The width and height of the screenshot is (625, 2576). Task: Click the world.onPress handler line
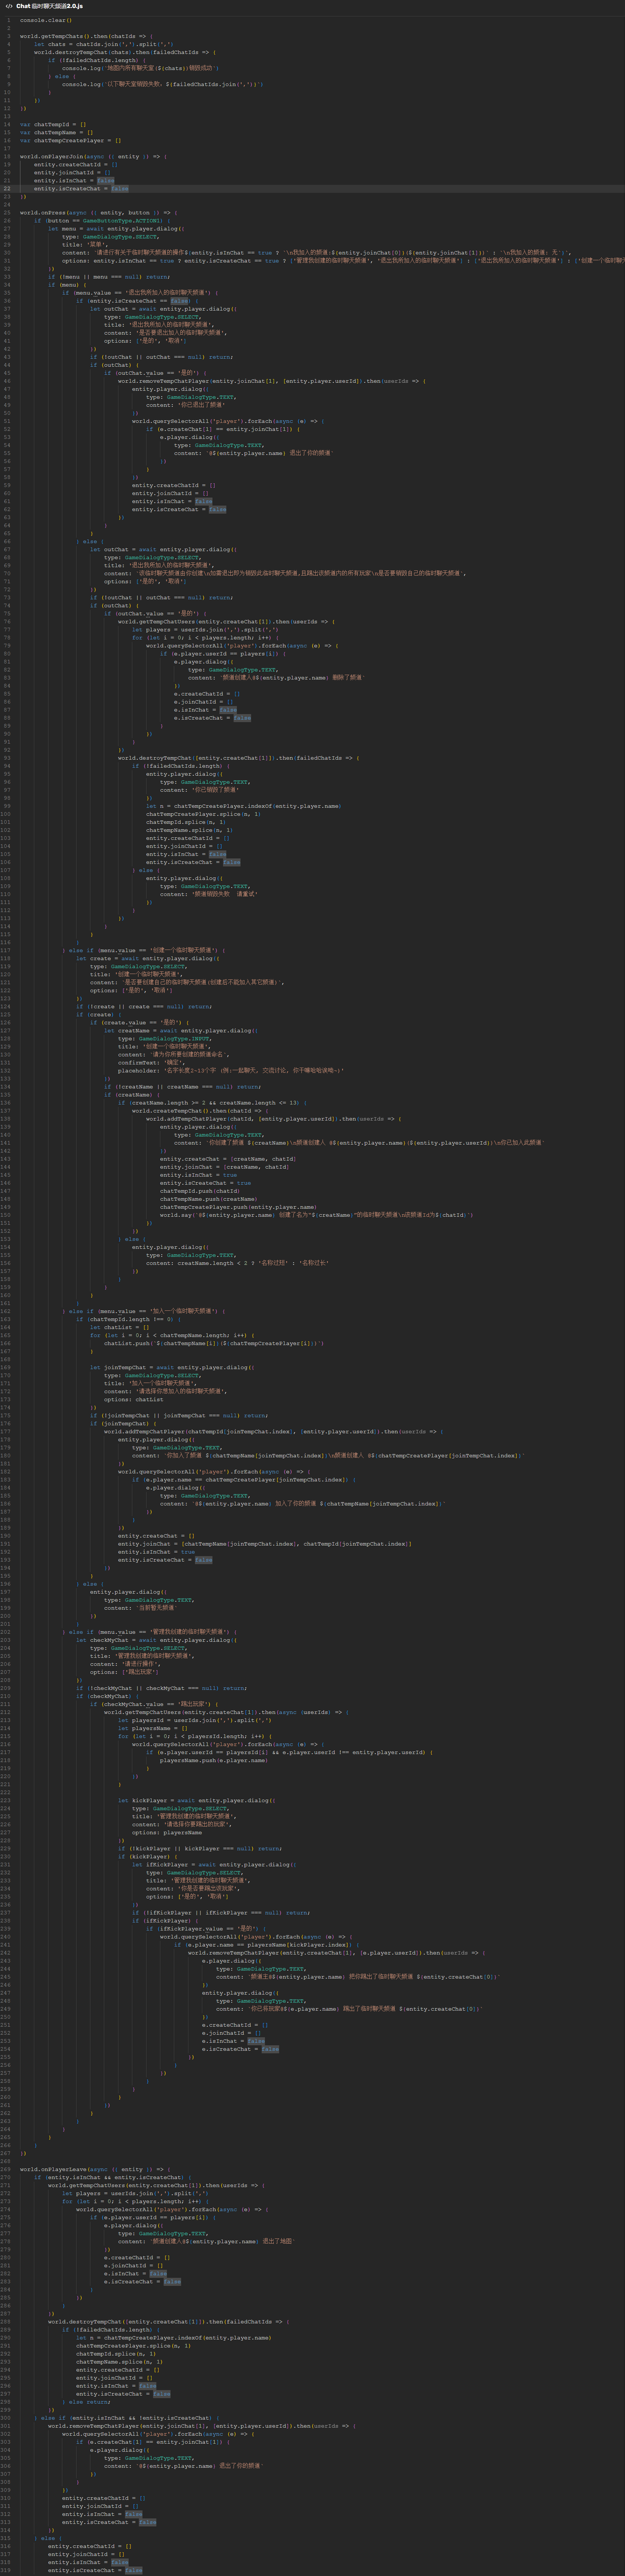pos(100,212)
